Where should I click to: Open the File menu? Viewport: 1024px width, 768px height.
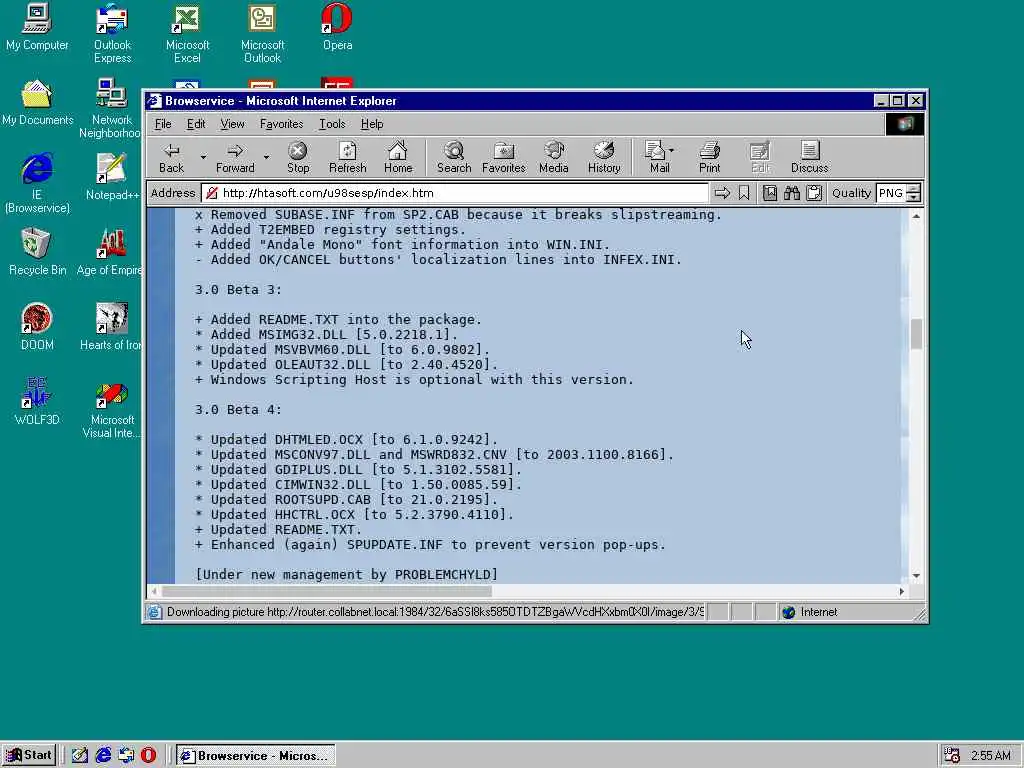(x=163, y=124)
